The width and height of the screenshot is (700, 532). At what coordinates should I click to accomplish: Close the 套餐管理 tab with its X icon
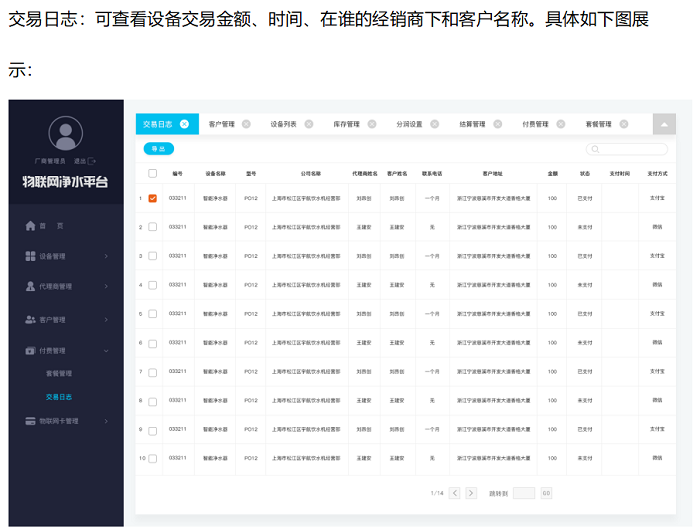[624, 124]
